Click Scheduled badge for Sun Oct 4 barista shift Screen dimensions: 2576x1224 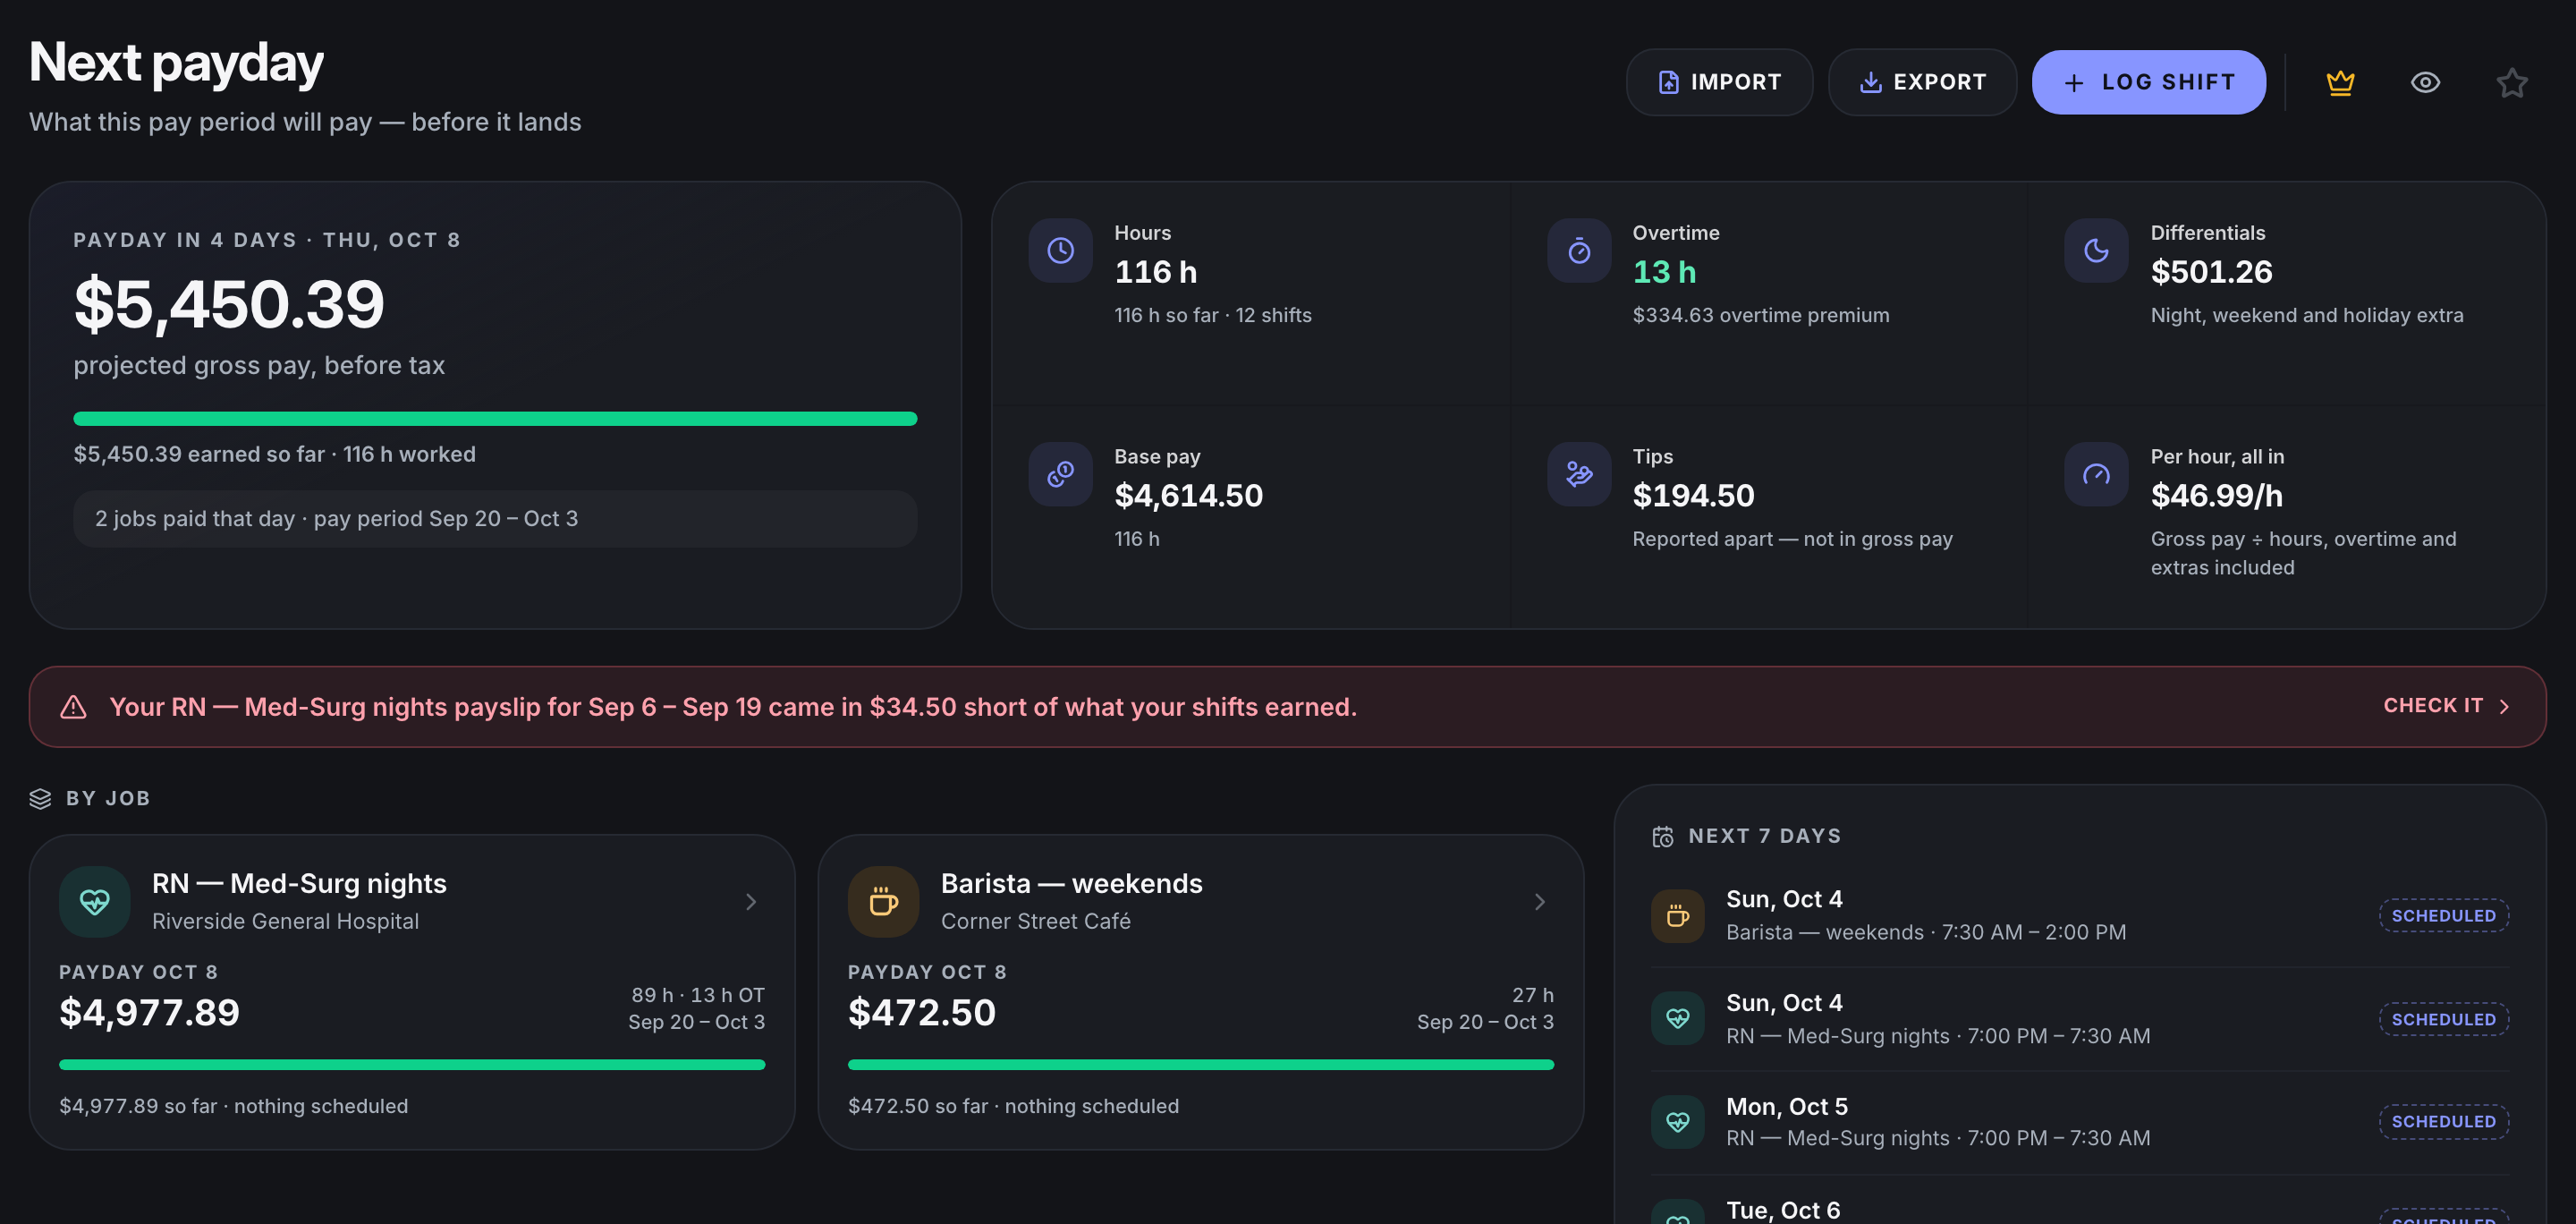pyautogui.click(x=2443, y=915)
